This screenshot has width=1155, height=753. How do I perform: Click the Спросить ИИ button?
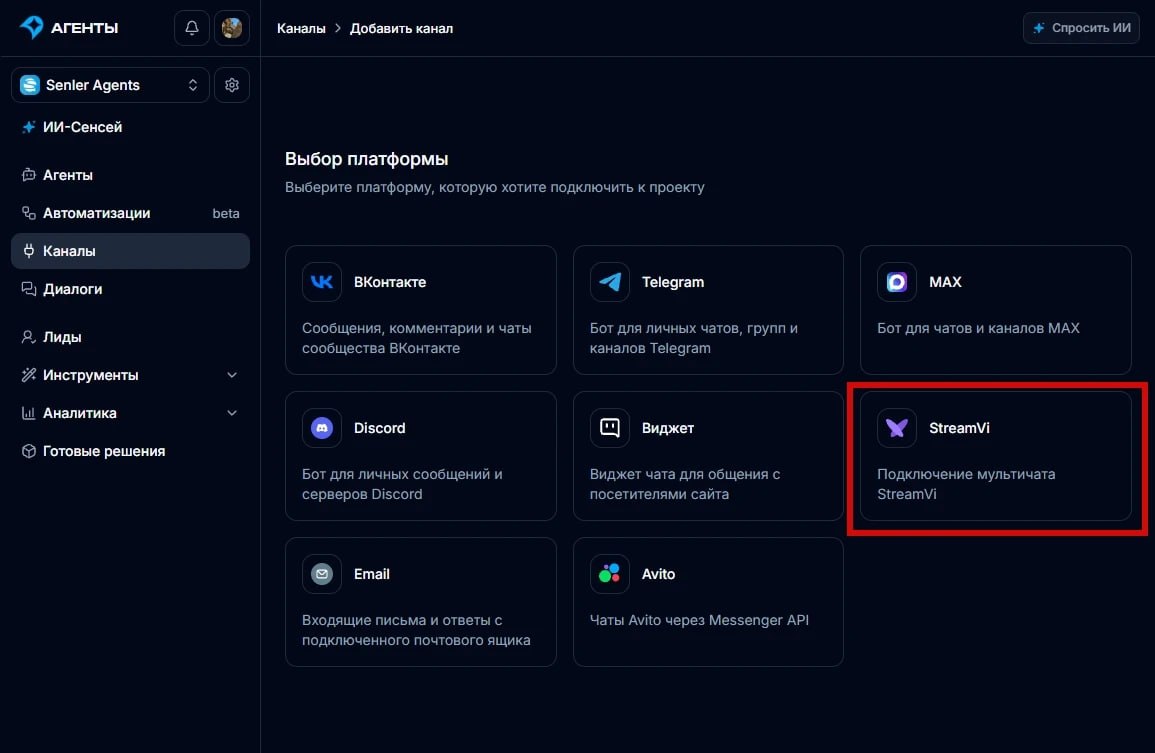point(1081,28)
